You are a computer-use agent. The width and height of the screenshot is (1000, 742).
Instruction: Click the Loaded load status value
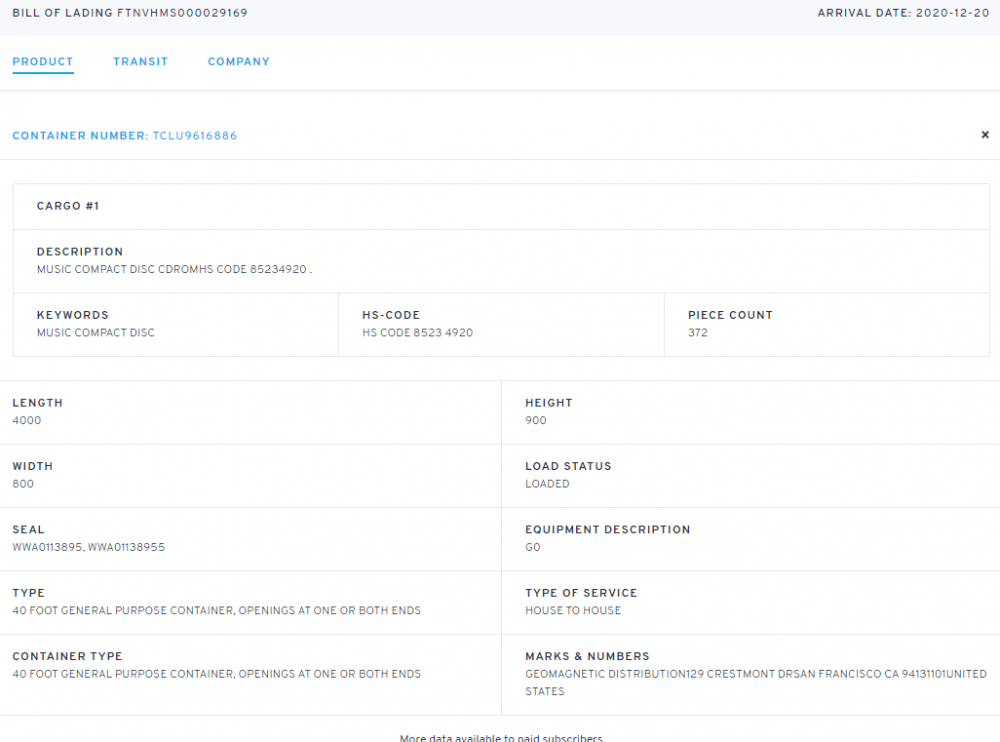coord(547,484)
